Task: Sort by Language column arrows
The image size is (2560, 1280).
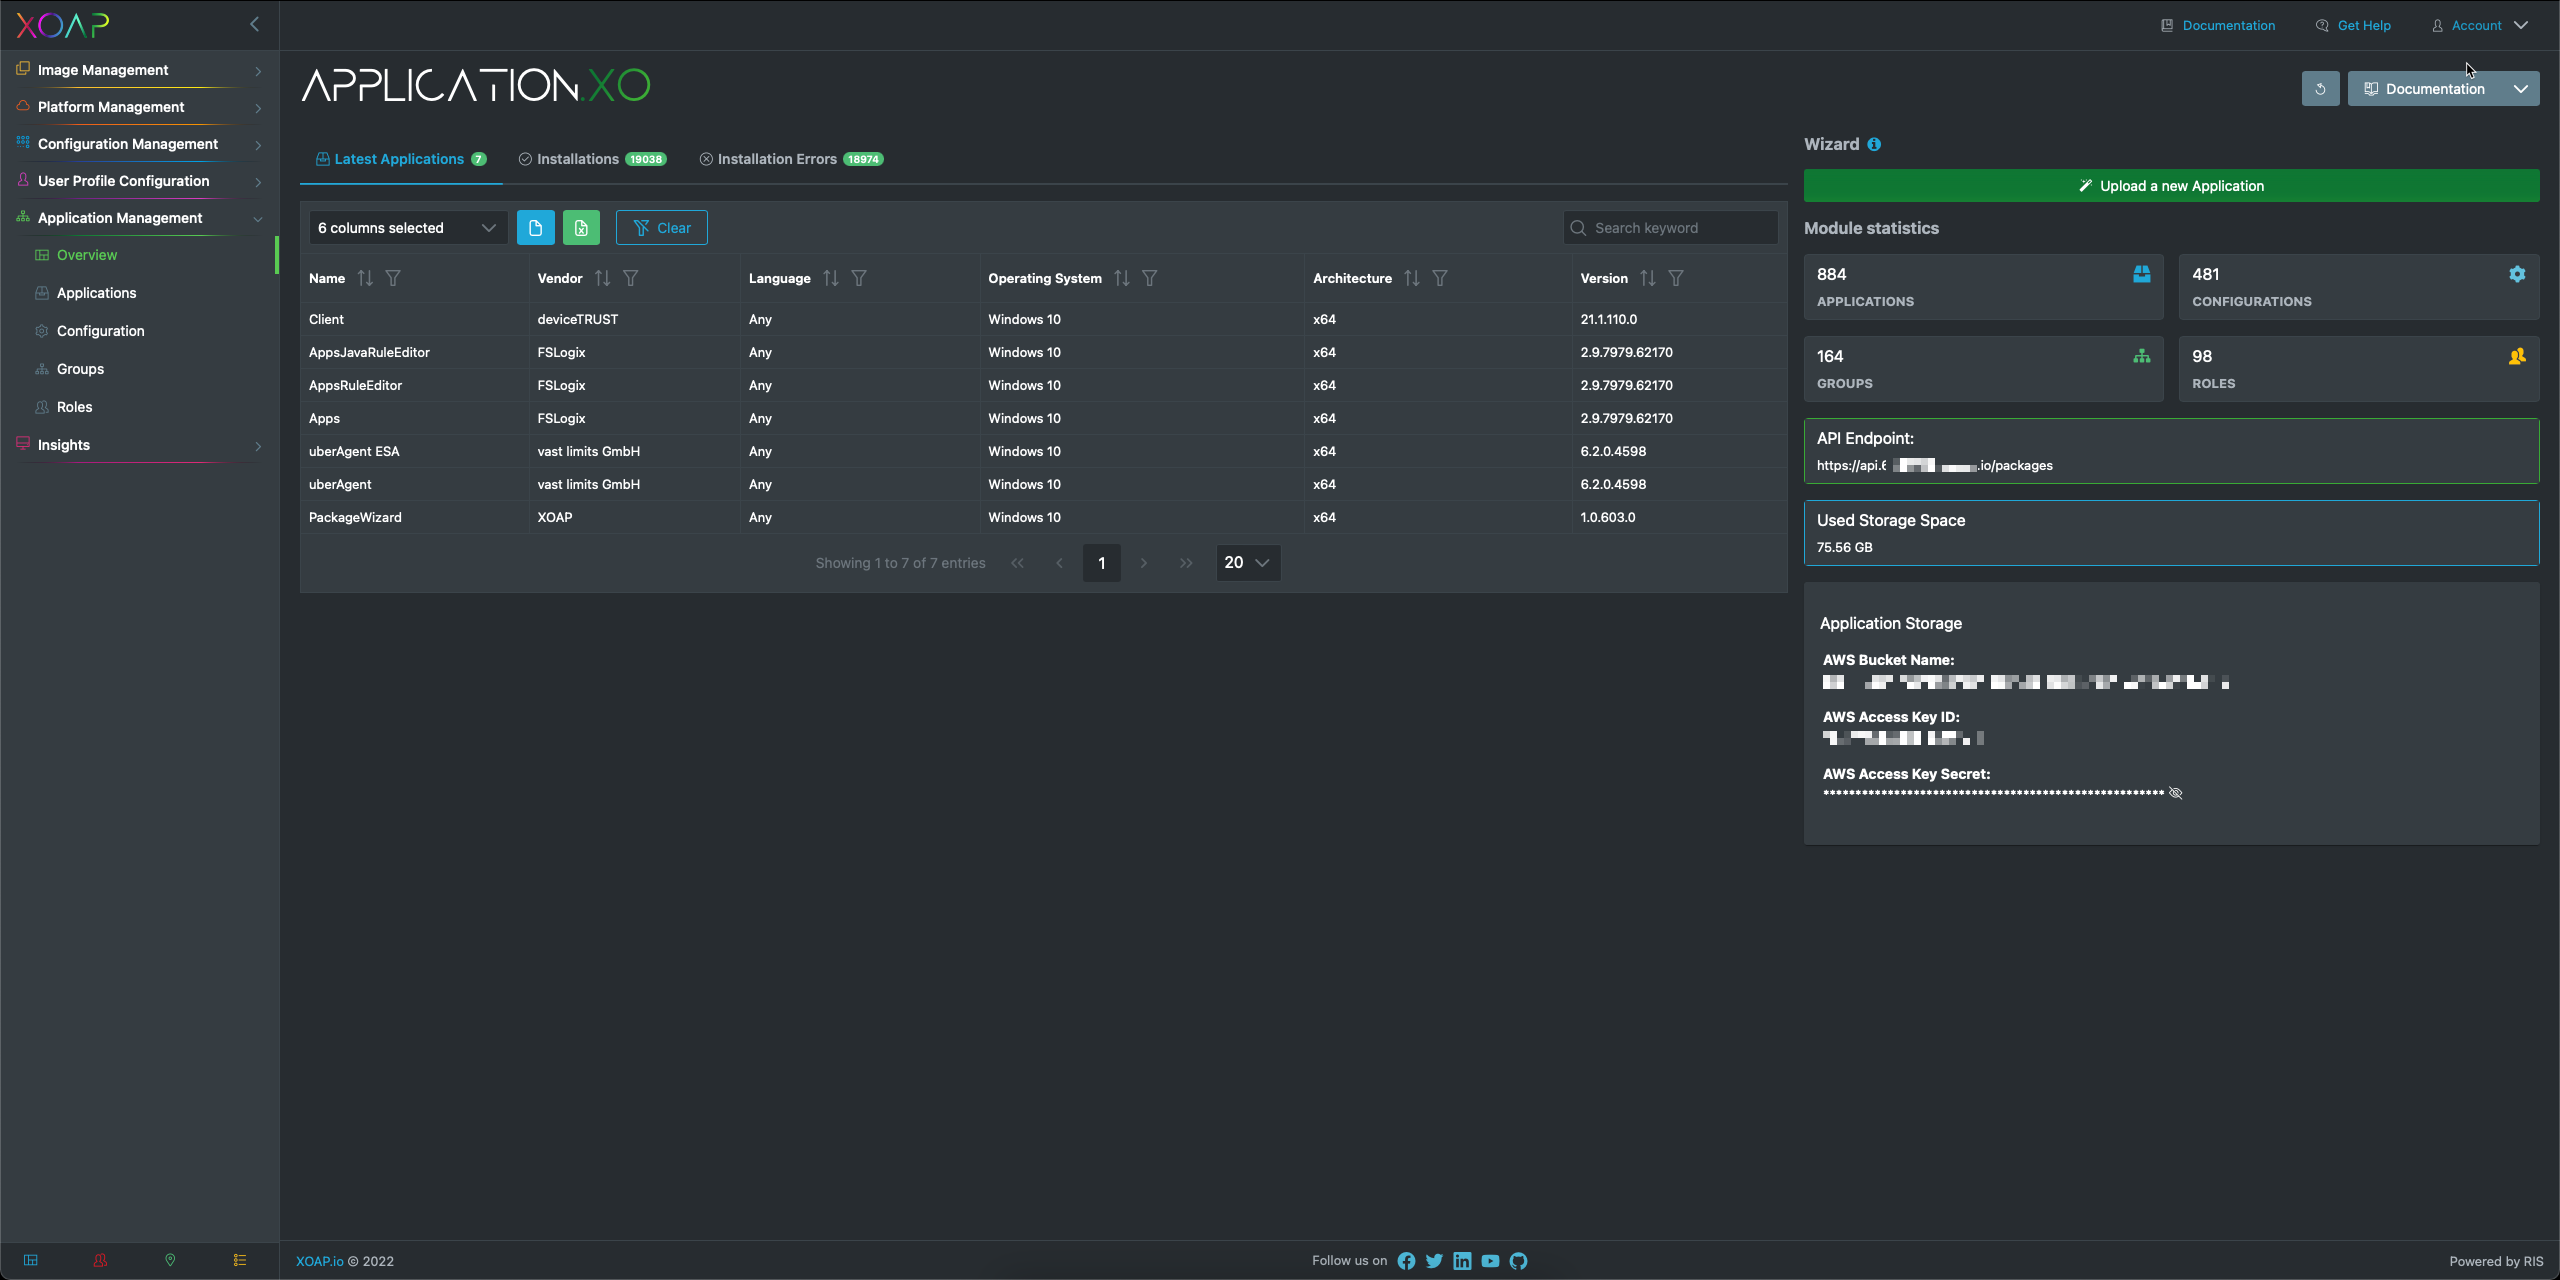Action: [831, 278]
